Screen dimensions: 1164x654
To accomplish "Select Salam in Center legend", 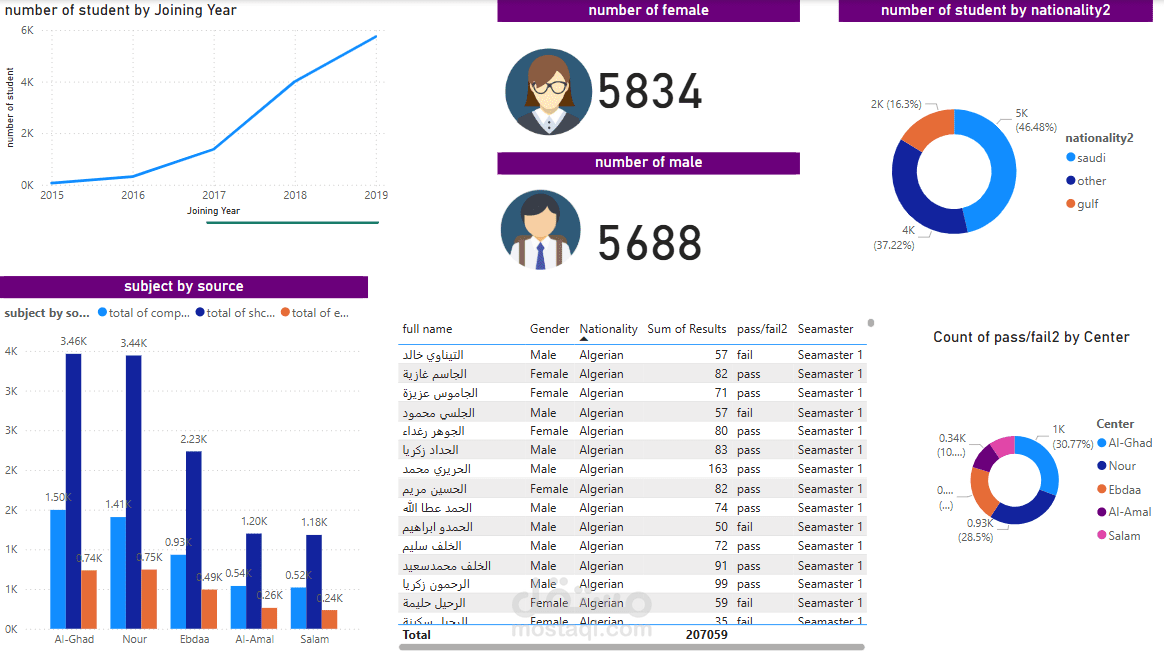I will 1119,535.
